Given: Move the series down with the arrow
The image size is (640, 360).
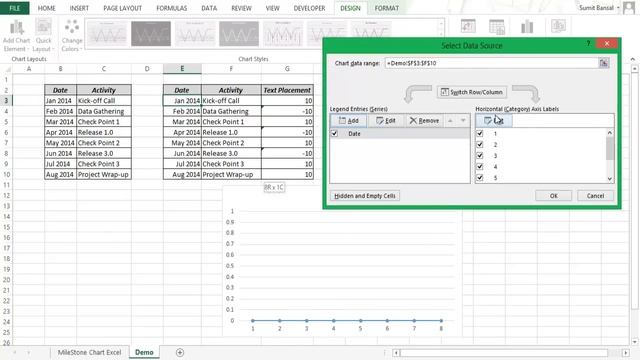Looking at the screenshot, I should coord(463,120).
